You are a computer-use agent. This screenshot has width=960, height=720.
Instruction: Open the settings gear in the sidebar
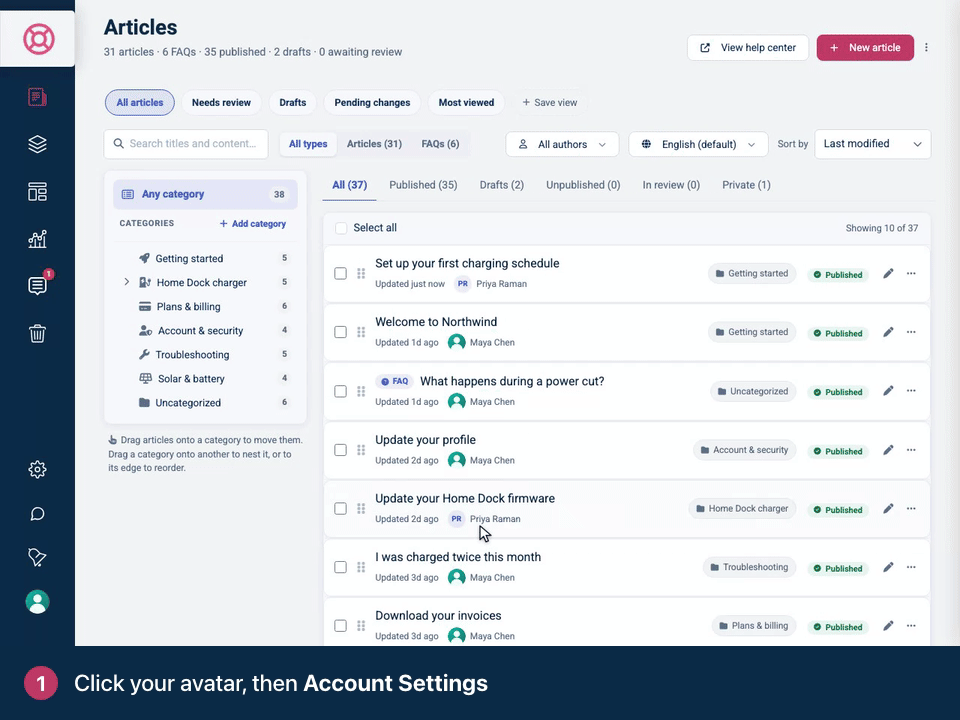(x=37, y=470)
